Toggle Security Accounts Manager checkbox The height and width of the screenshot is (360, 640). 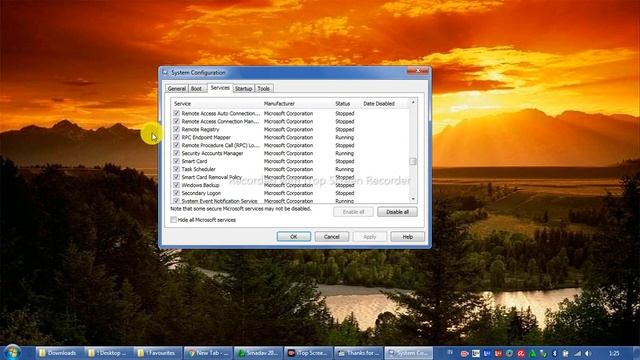176,153
